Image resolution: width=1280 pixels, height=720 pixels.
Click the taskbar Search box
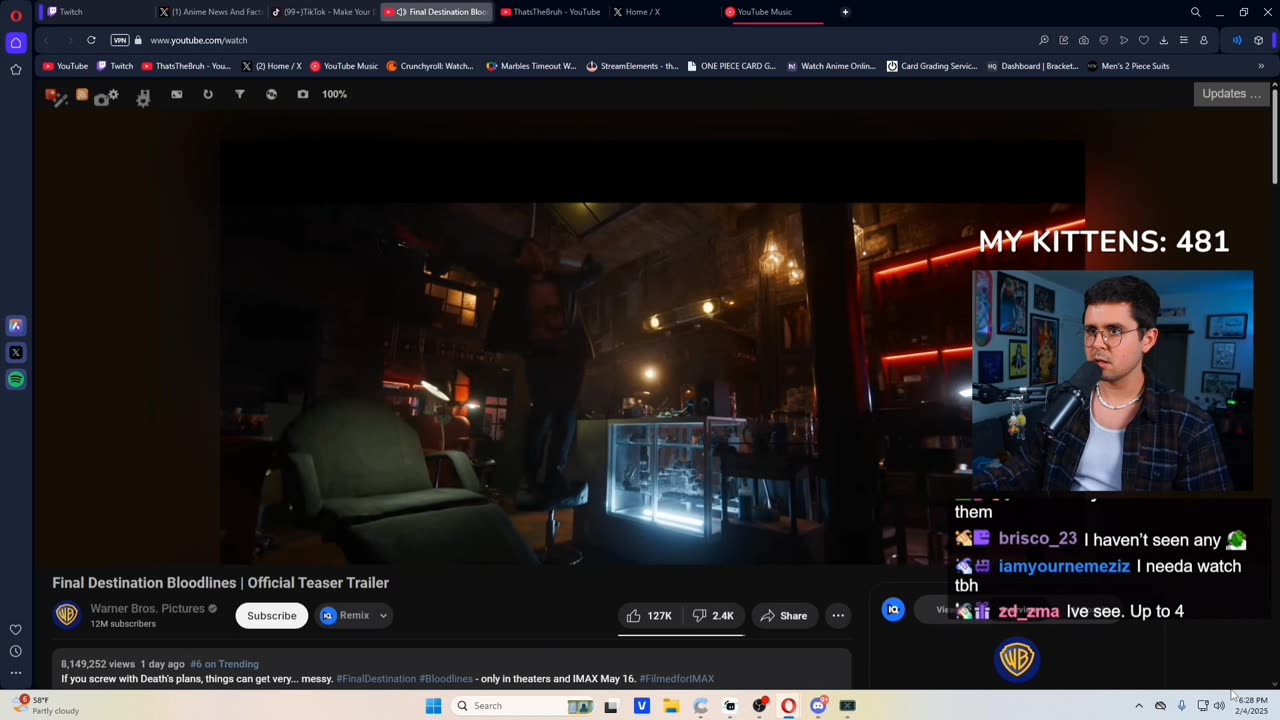524,706
